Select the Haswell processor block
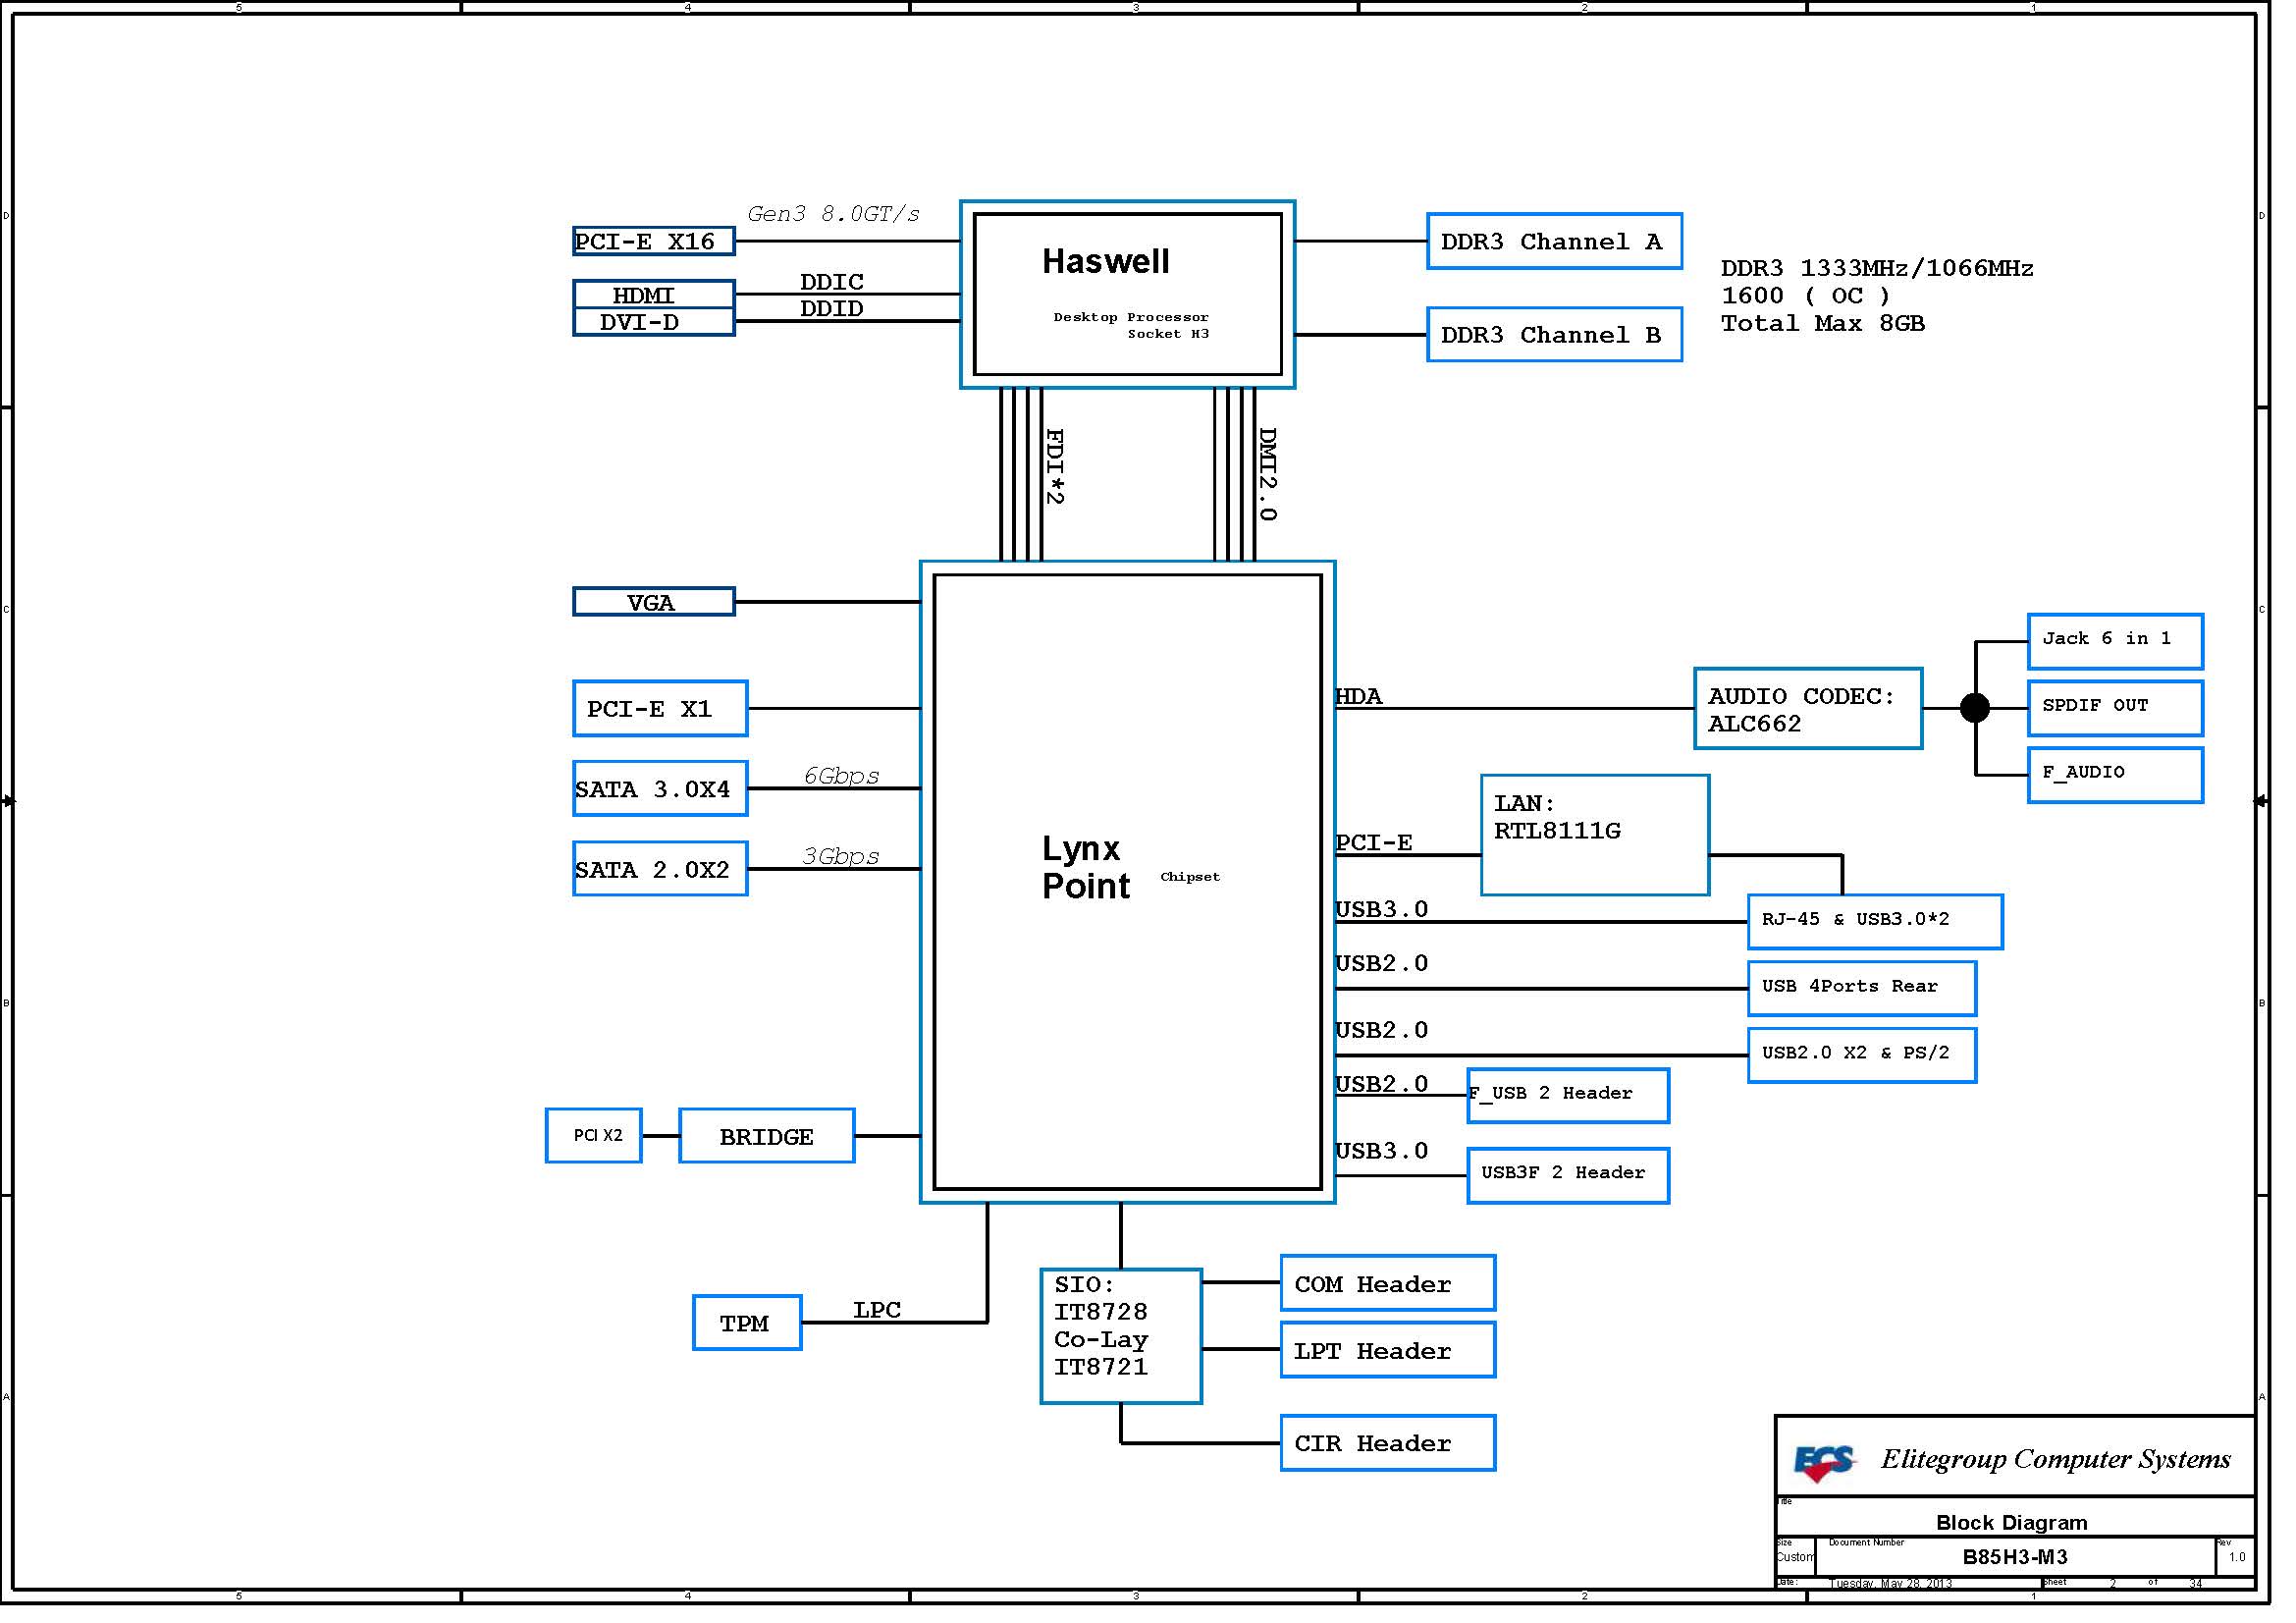The width and height of the screenshot is (2296, 1623). (x=1127, y=294)
